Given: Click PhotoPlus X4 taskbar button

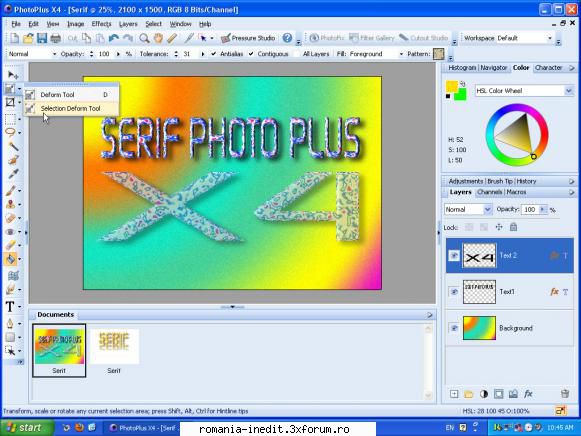Looking at the screenshot, I should click(142, 428).
